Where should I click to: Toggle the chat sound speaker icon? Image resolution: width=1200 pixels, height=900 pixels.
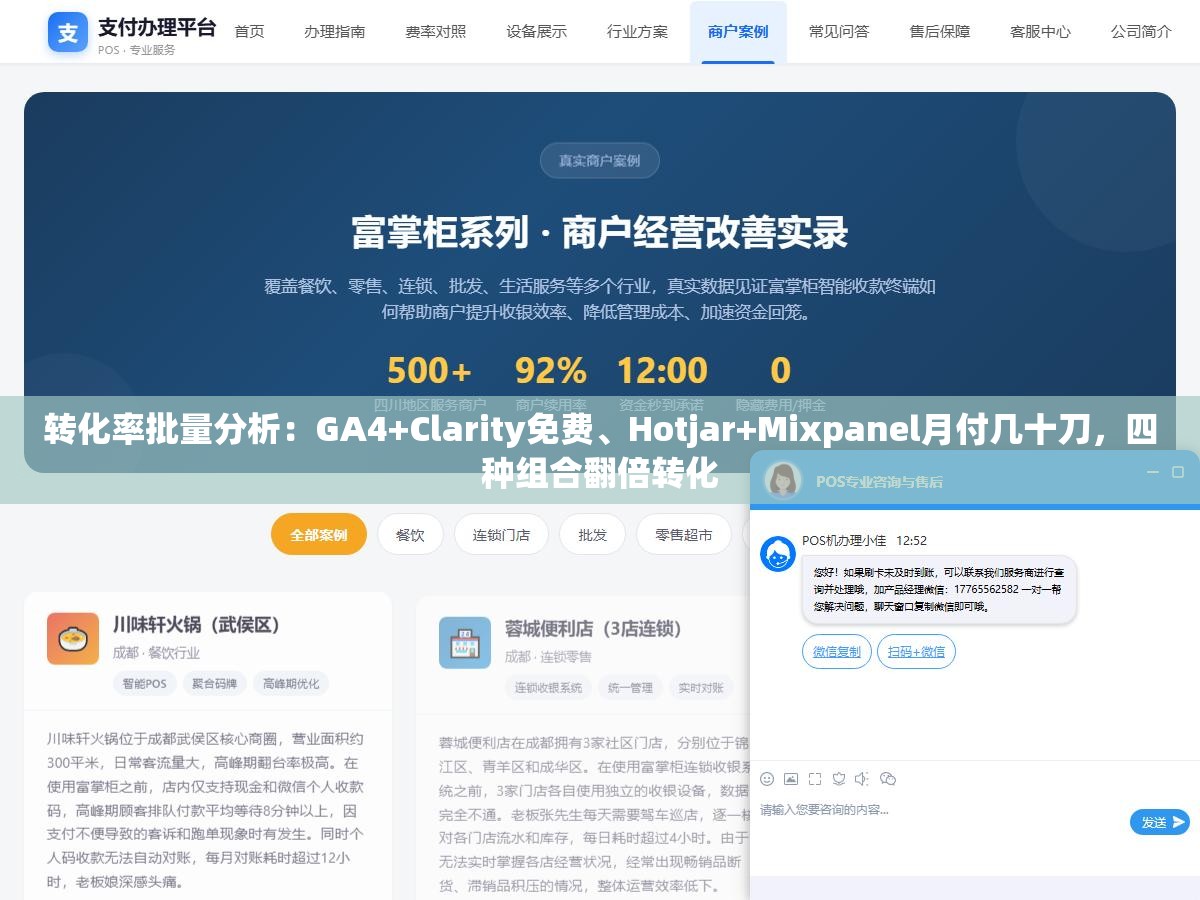[x=862, y=779]
